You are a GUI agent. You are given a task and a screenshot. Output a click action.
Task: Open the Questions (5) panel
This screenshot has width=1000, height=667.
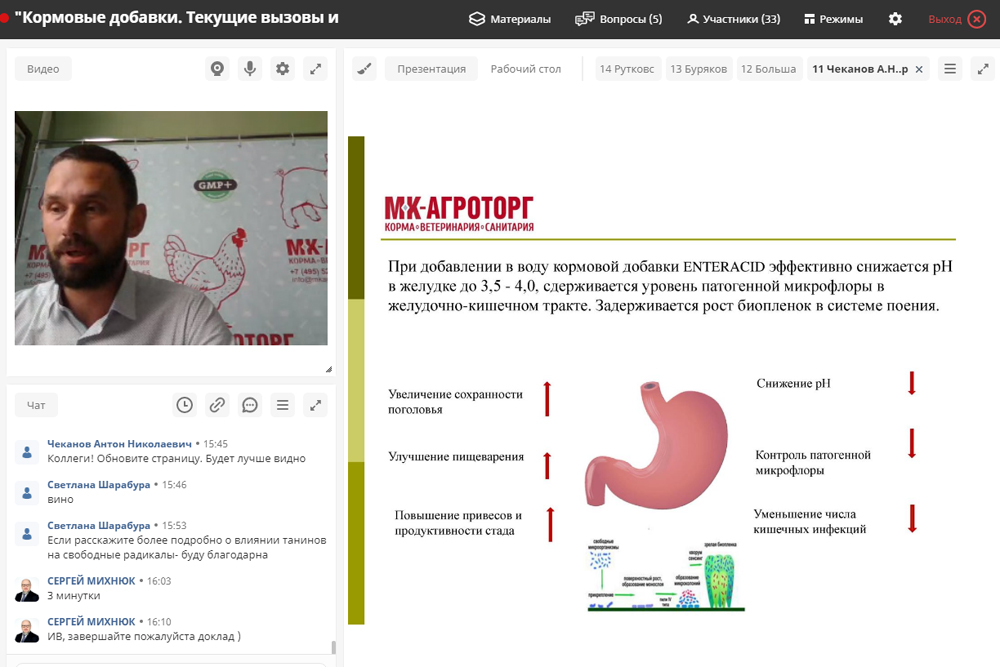click(619, 19)
